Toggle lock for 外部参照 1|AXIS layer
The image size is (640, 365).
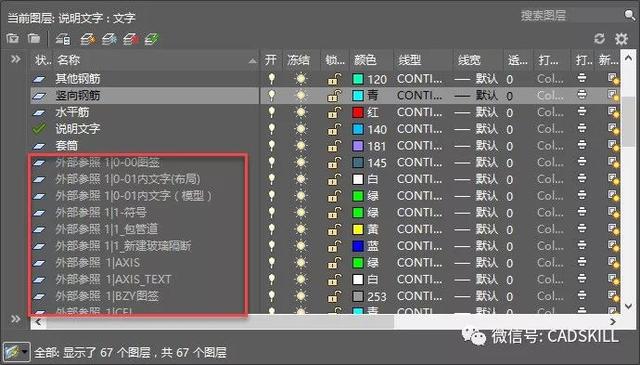[334, 263]
